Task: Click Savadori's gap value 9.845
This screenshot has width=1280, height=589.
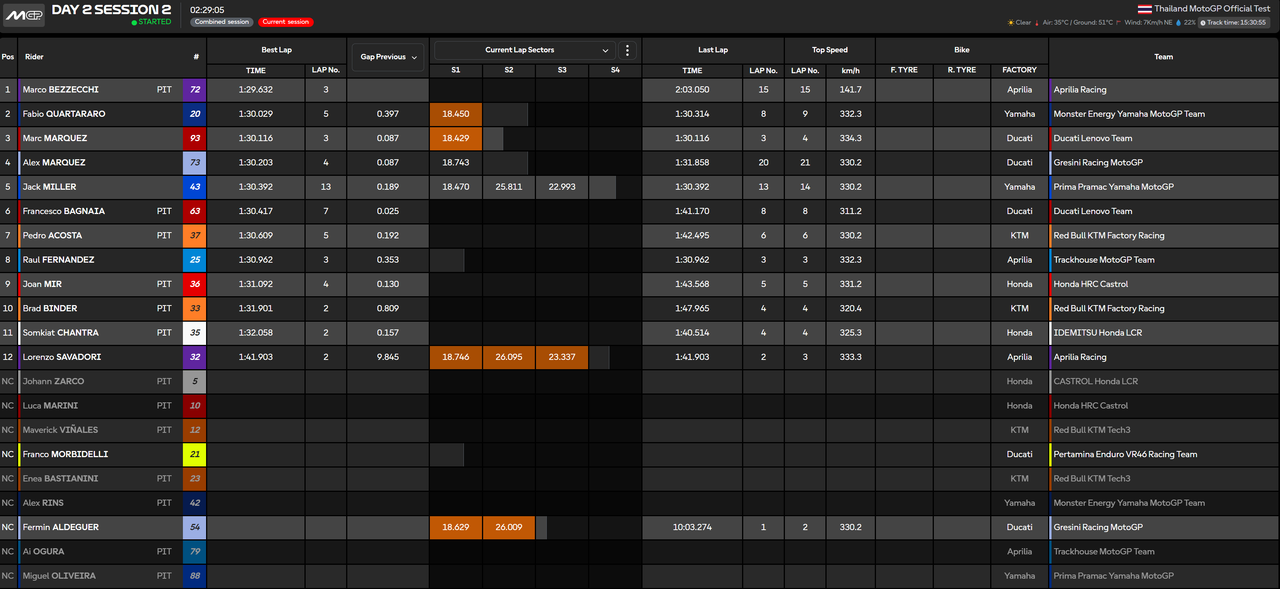Action: click(x=388, y=357)
